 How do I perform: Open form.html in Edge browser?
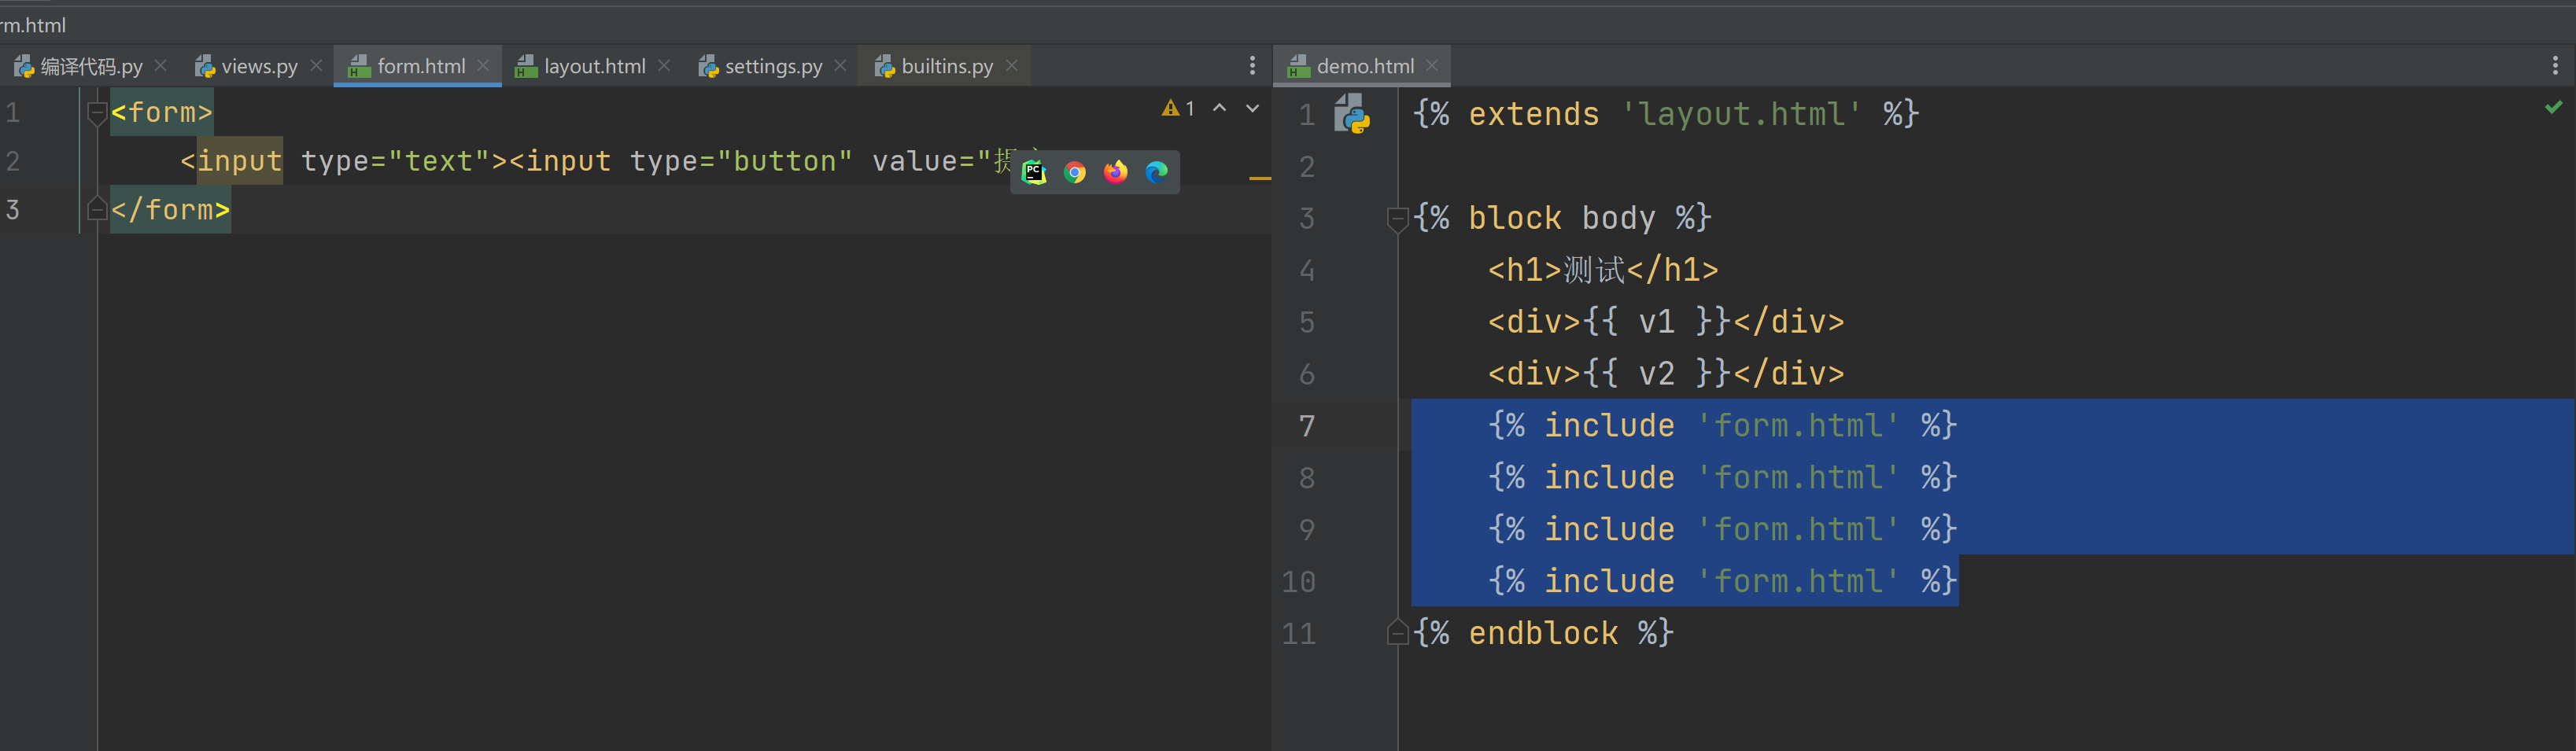pyautogui.click(x=1157, y=172)
